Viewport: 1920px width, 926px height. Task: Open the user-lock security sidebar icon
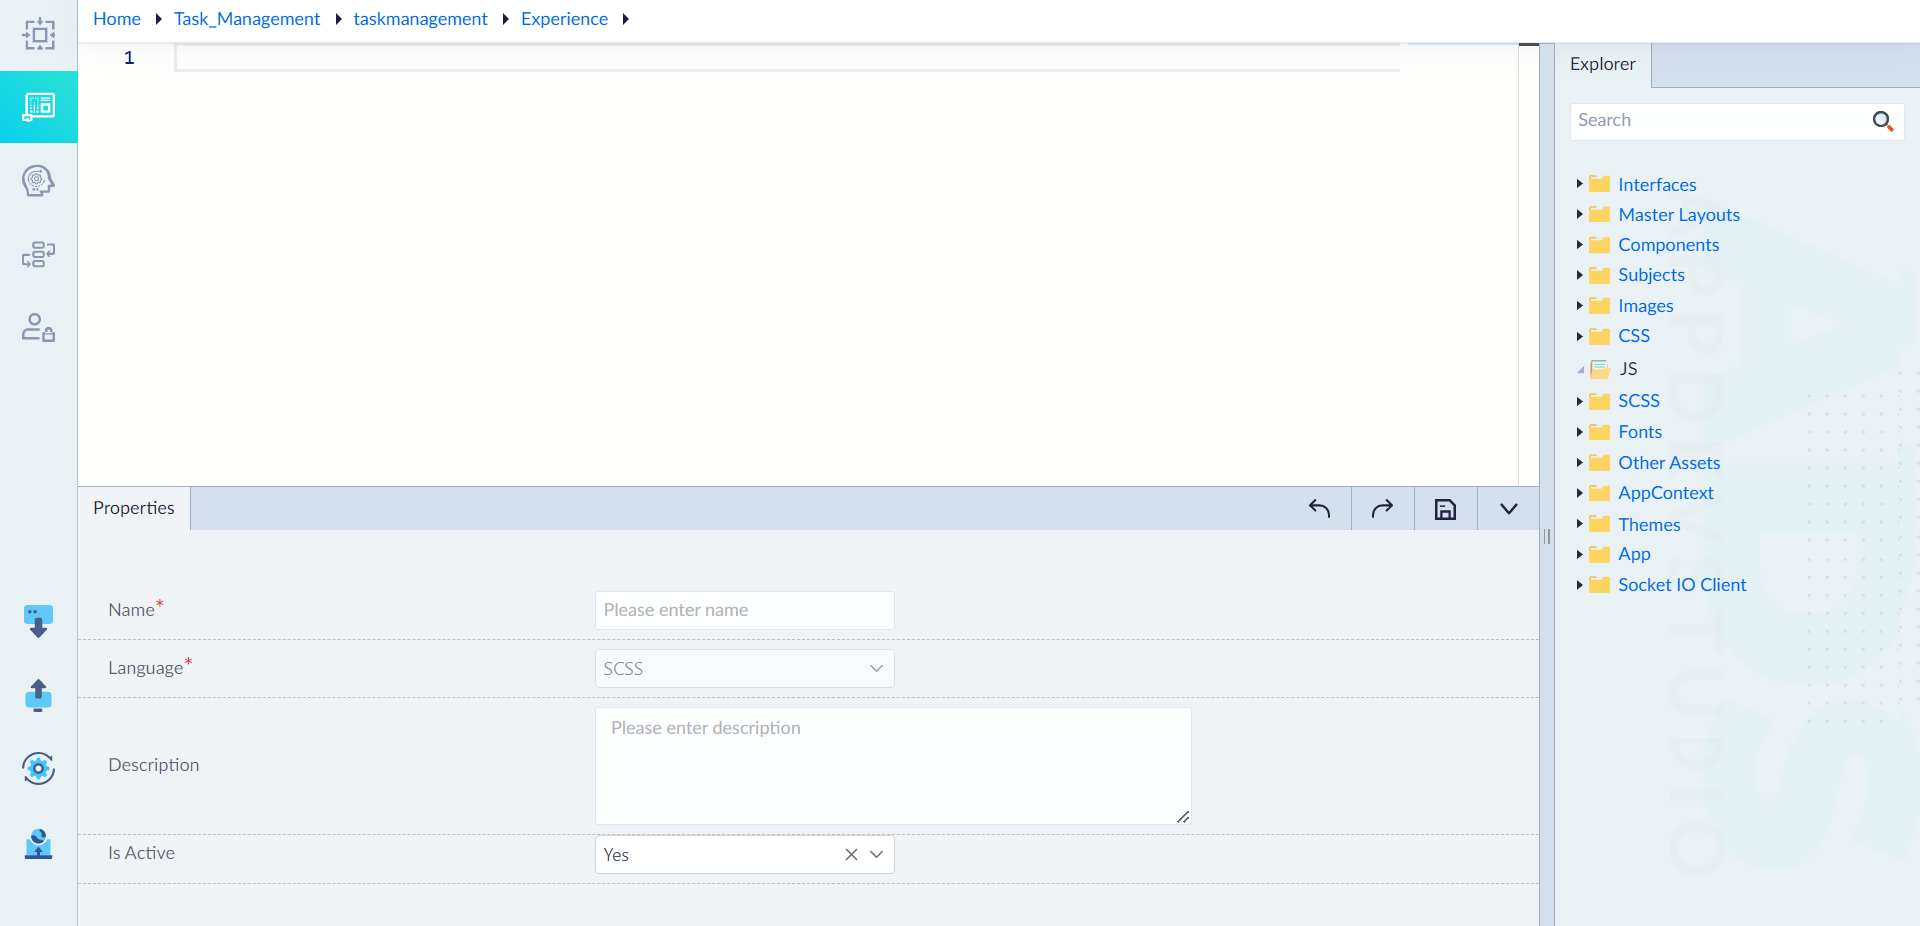(38, 327)
